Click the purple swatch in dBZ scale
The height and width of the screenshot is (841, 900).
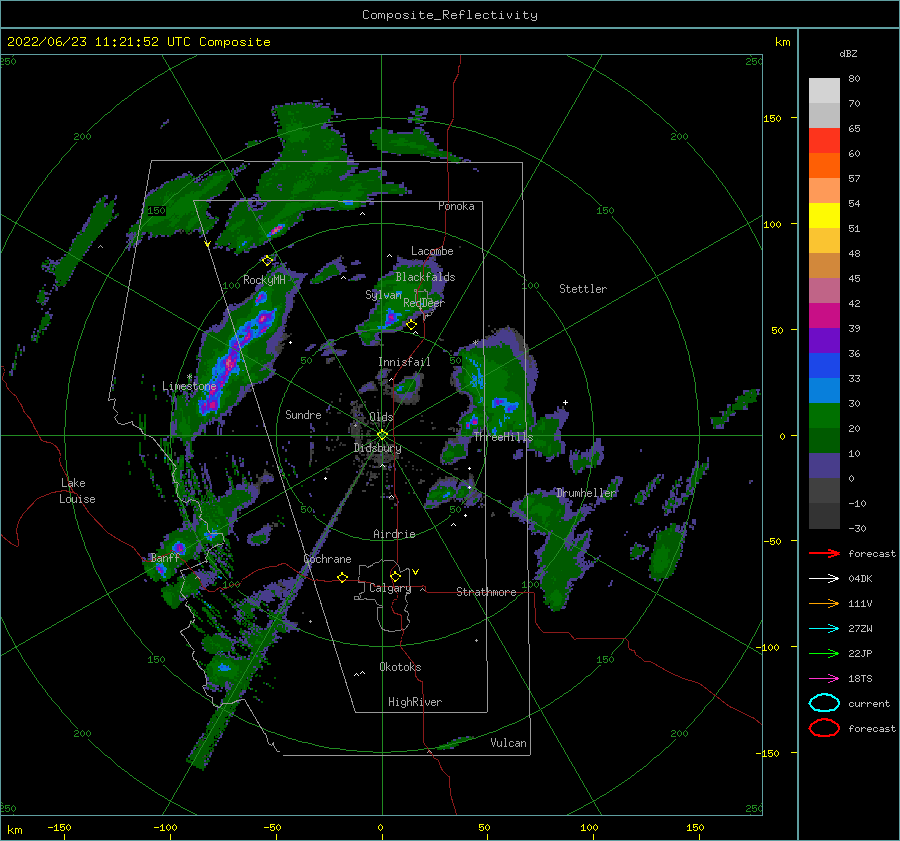[x=824, y=340]
